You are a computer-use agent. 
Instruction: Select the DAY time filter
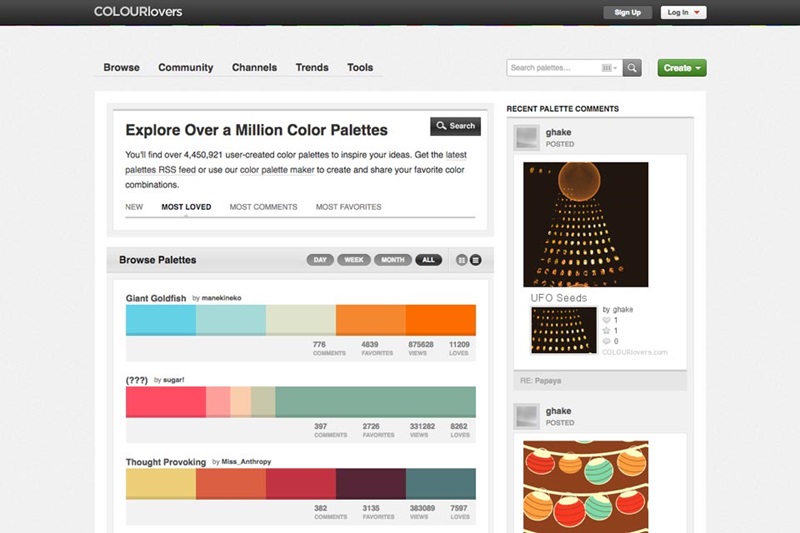point(320,260)
